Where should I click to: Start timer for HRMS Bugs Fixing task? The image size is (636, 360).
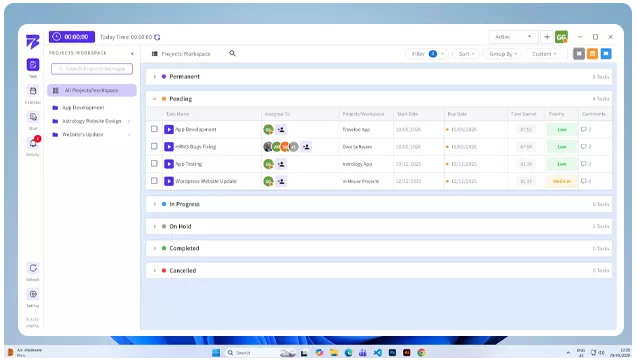(x=169, y=147)
